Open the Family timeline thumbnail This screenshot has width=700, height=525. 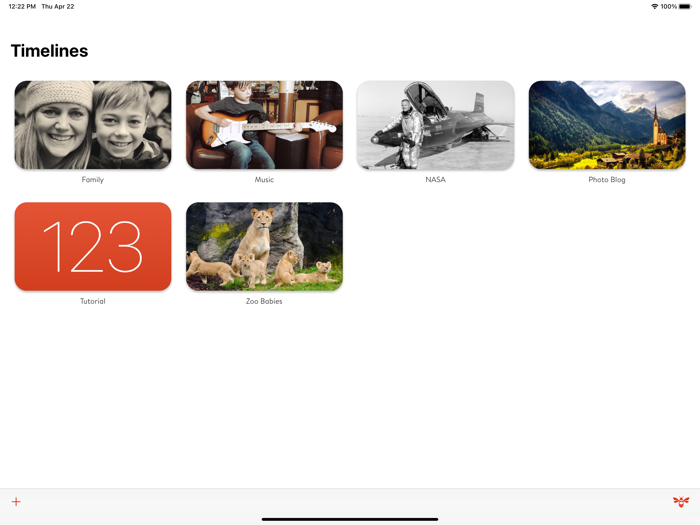click(93, 125)
